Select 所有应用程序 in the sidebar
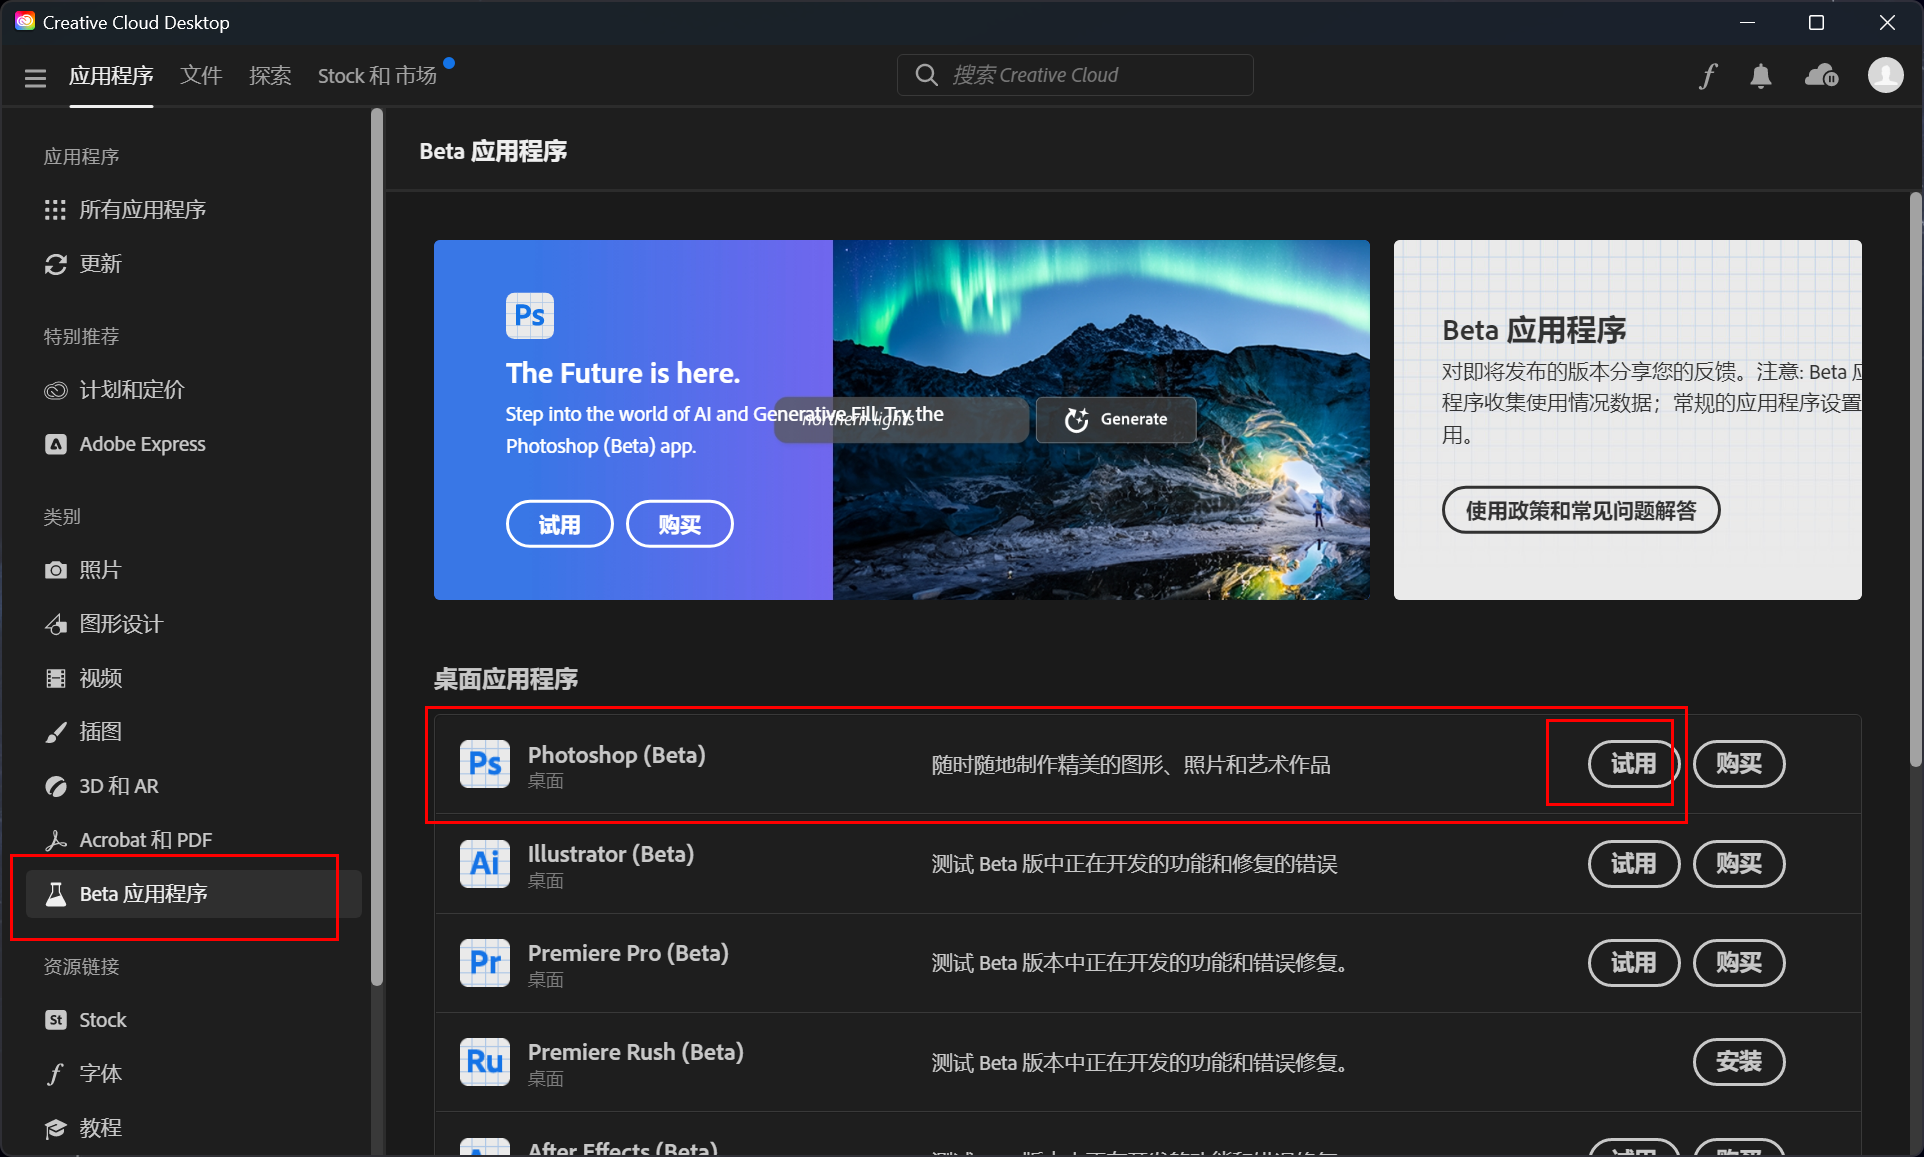This screenshot has height=1157, width=1924. coord(194,210)
